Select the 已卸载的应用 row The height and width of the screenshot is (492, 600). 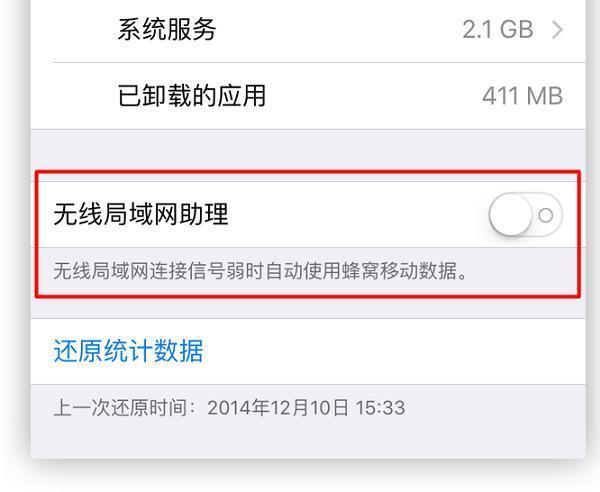[x=308, y=96]
